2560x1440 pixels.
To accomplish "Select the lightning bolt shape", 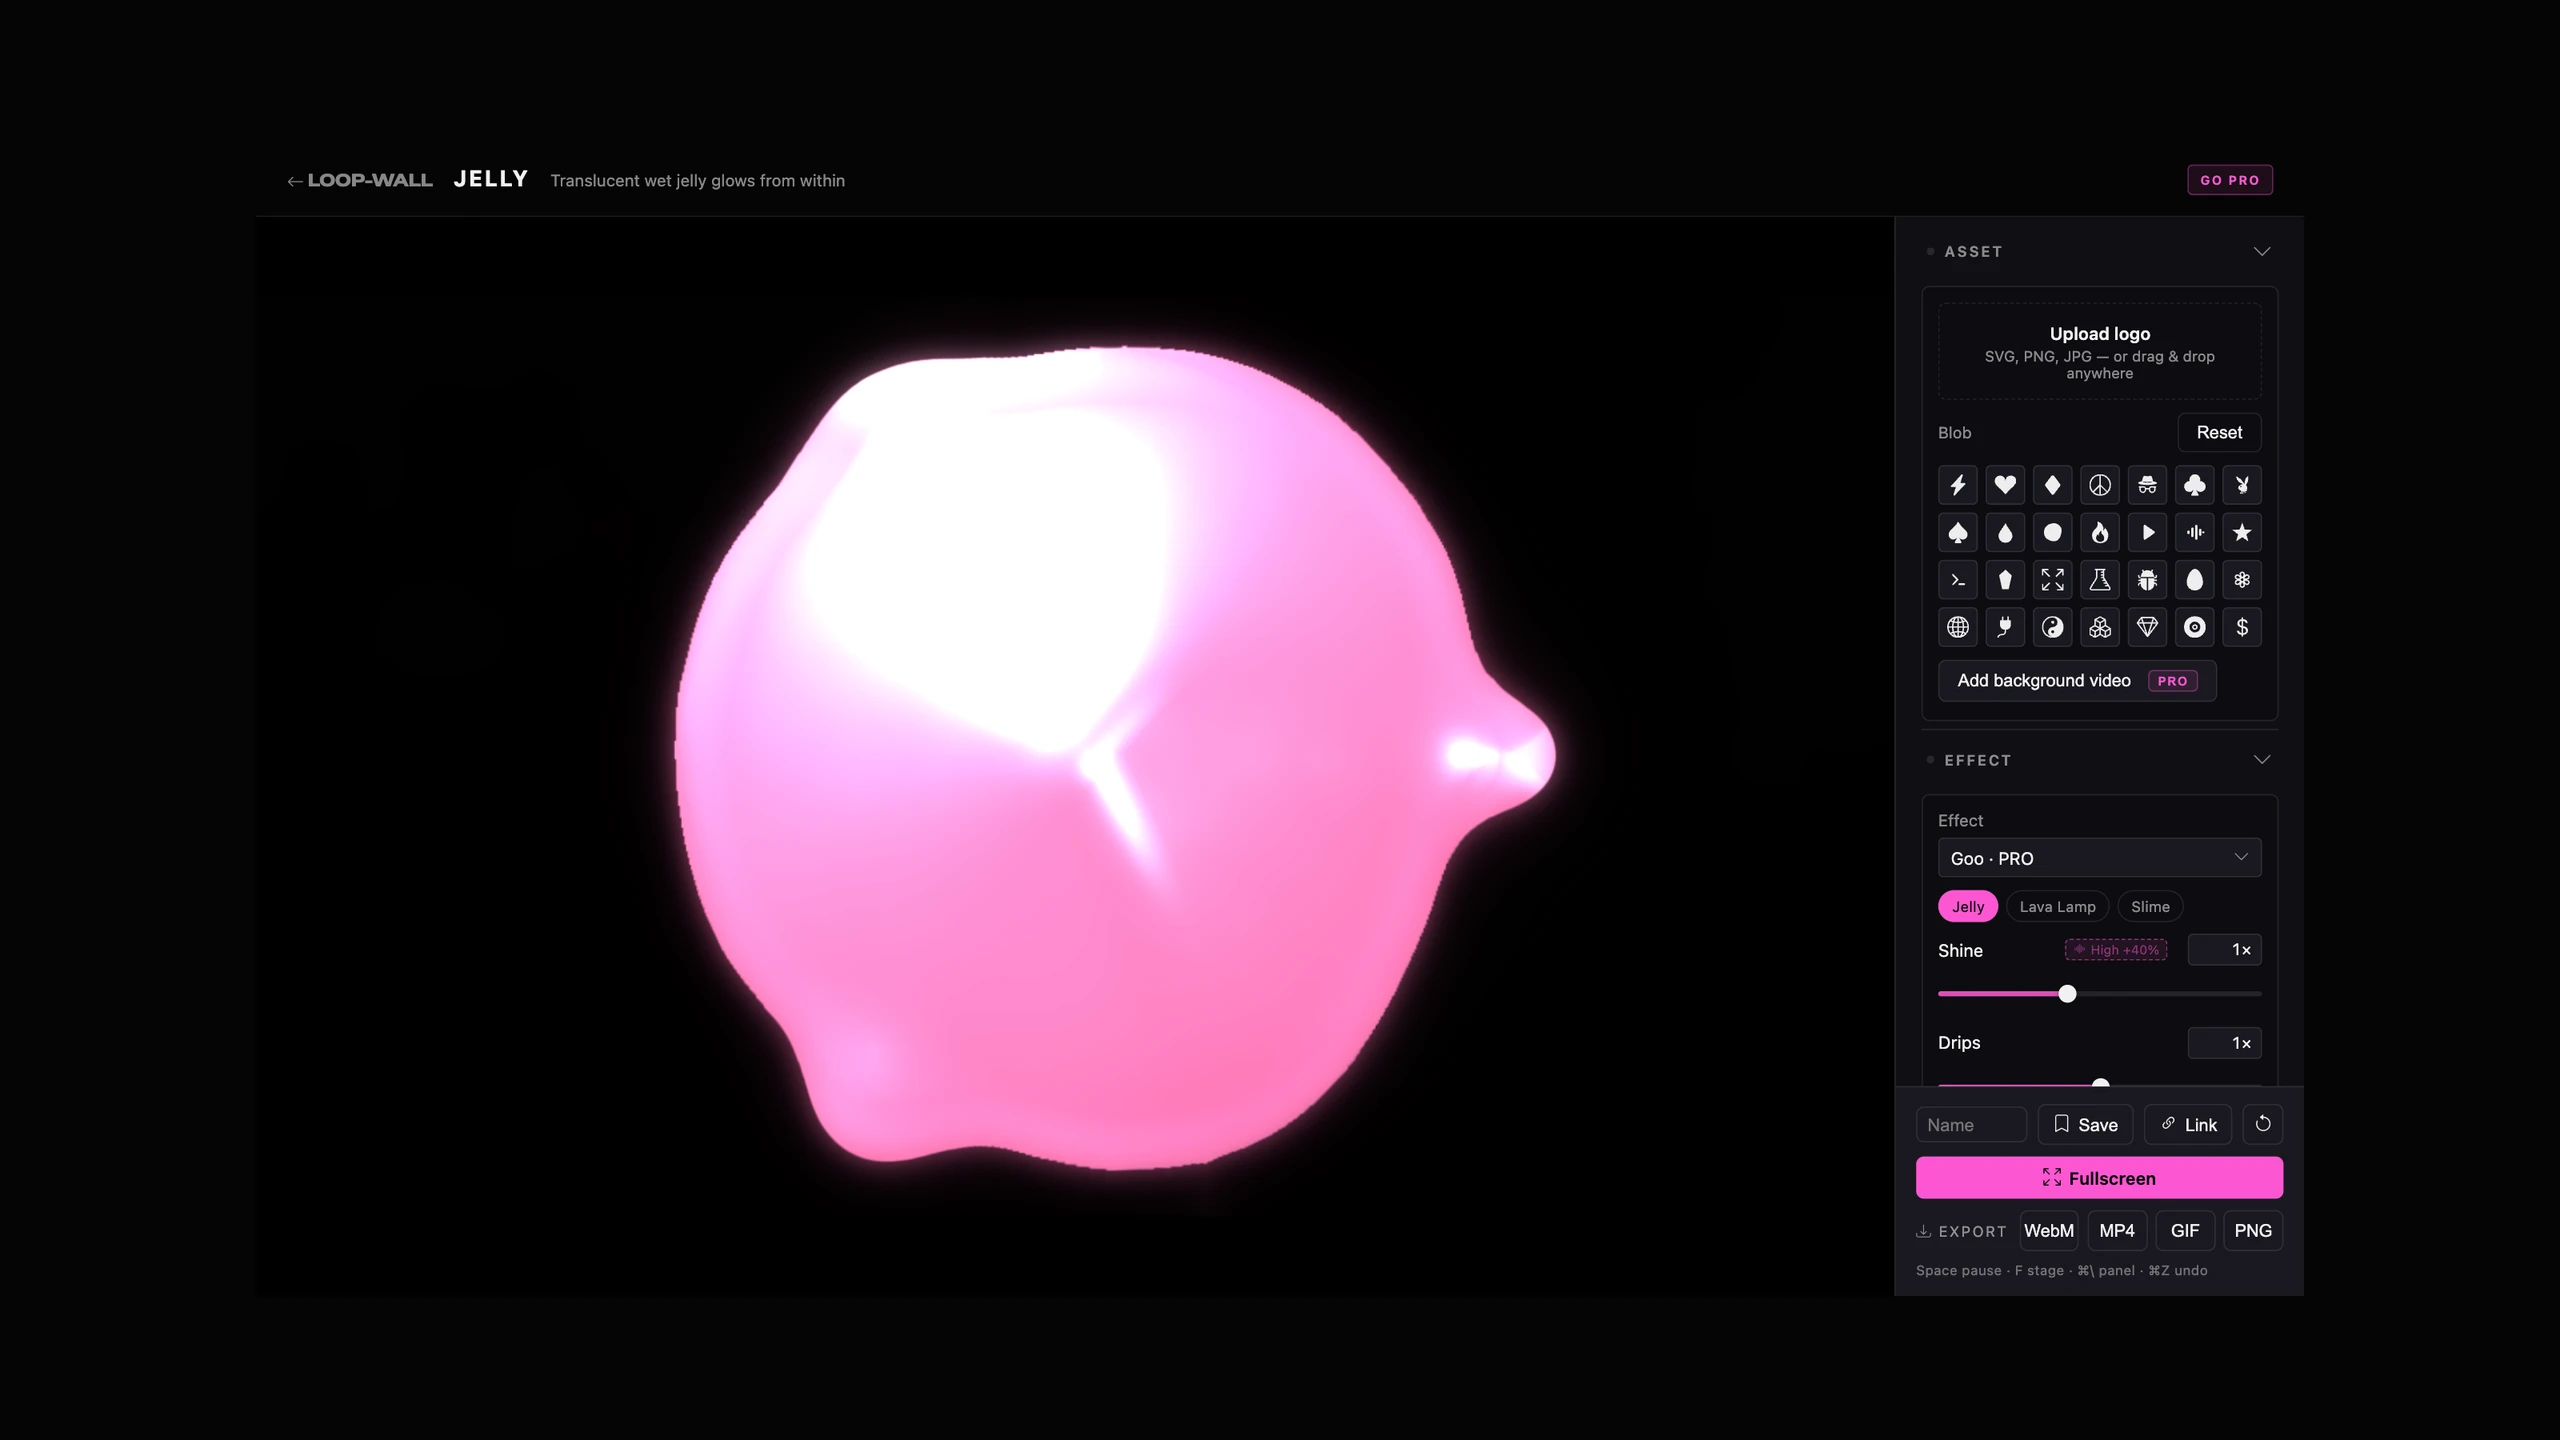I will coord(1957,485).
